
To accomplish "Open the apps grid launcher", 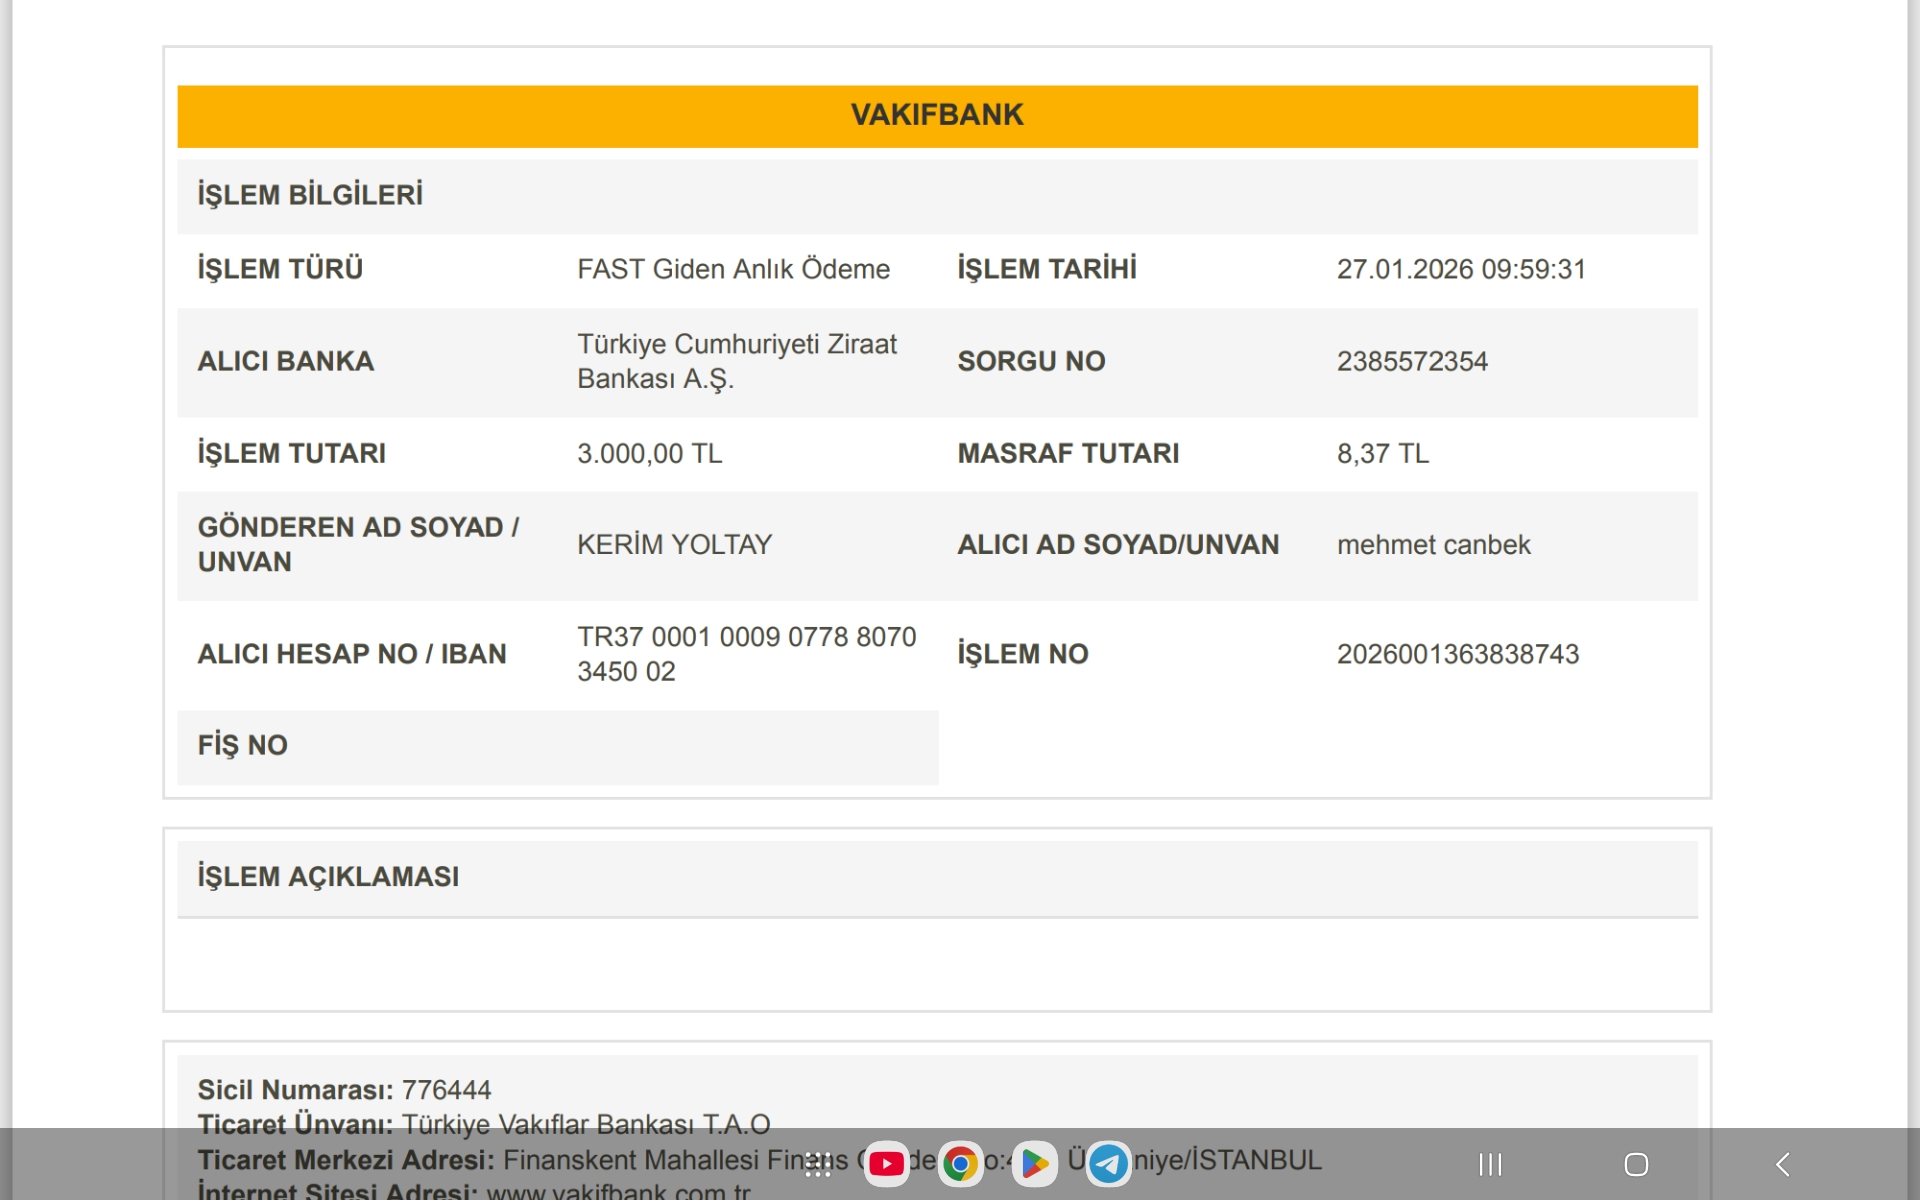I will (818, 1164).
